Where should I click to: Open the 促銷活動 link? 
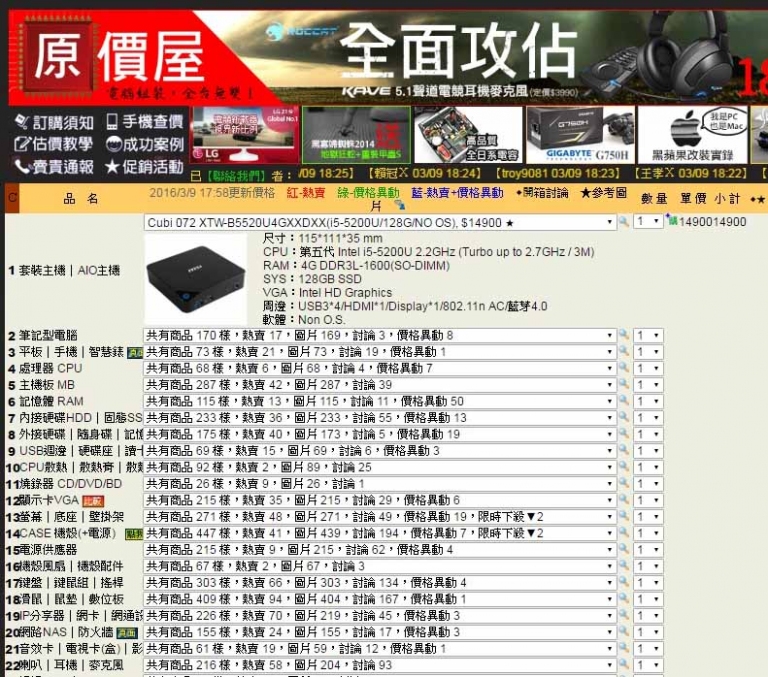click(145, 167)
